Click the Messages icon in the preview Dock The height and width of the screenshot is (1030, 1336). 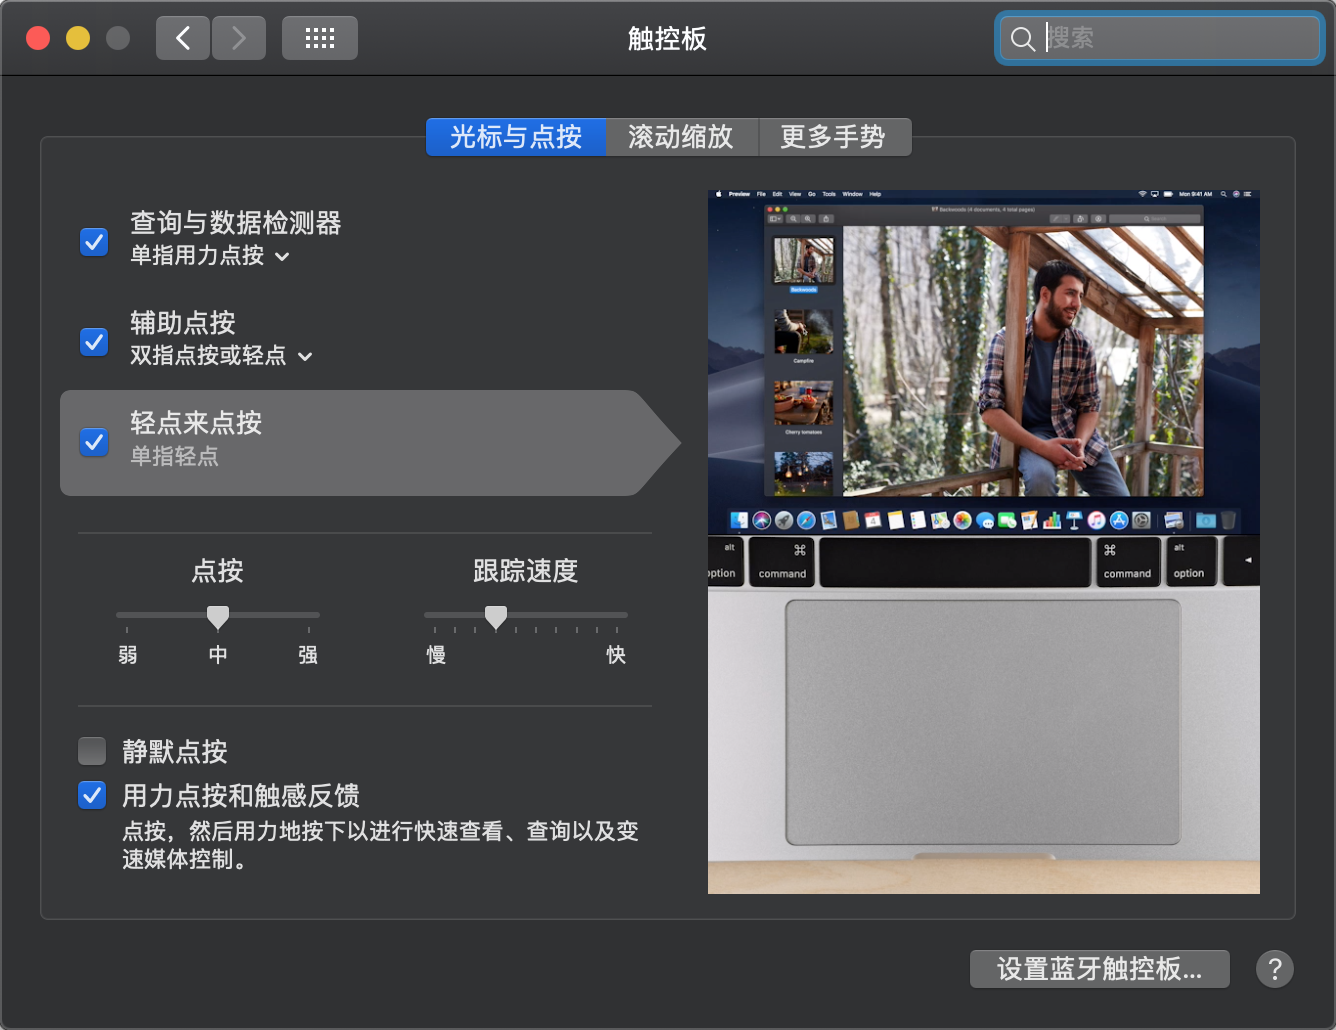pos(987,521)
